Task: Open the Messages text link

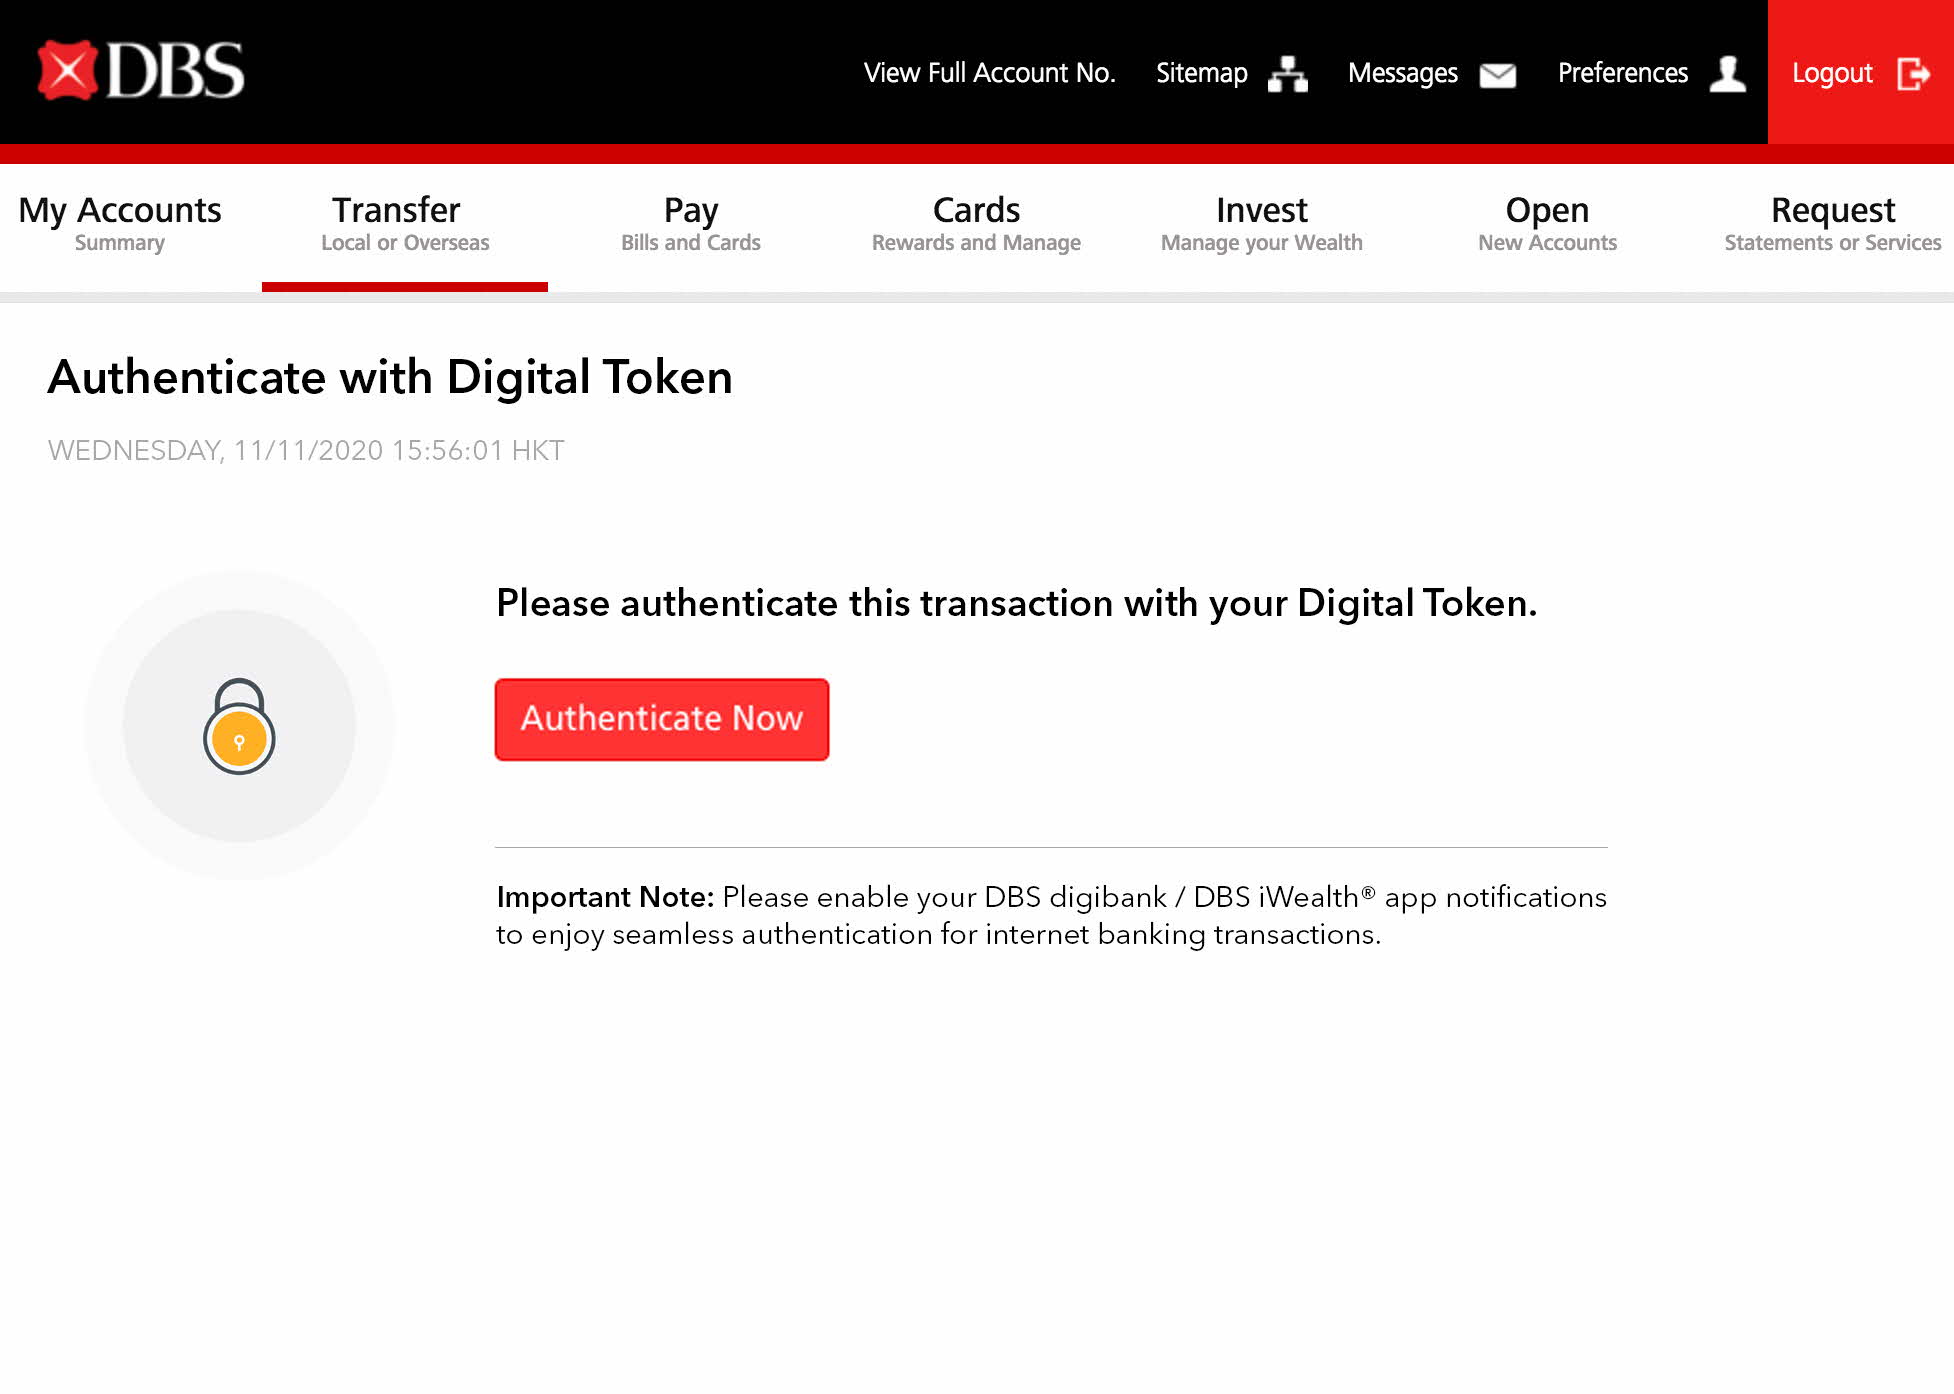Action: click(x=1402, y=73)
